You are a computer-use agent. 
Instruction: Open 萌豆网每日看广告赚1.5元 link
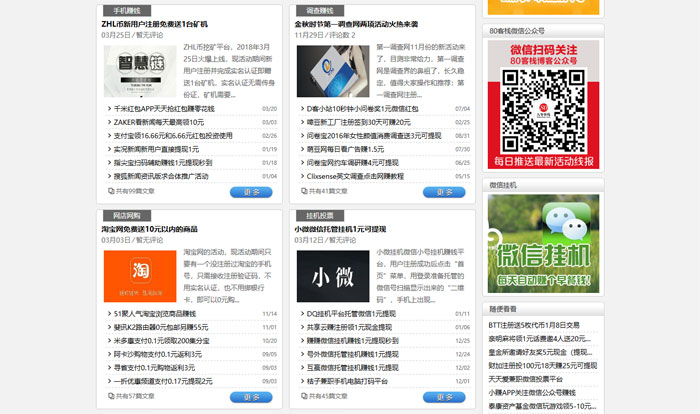click(x=345, y=149)
